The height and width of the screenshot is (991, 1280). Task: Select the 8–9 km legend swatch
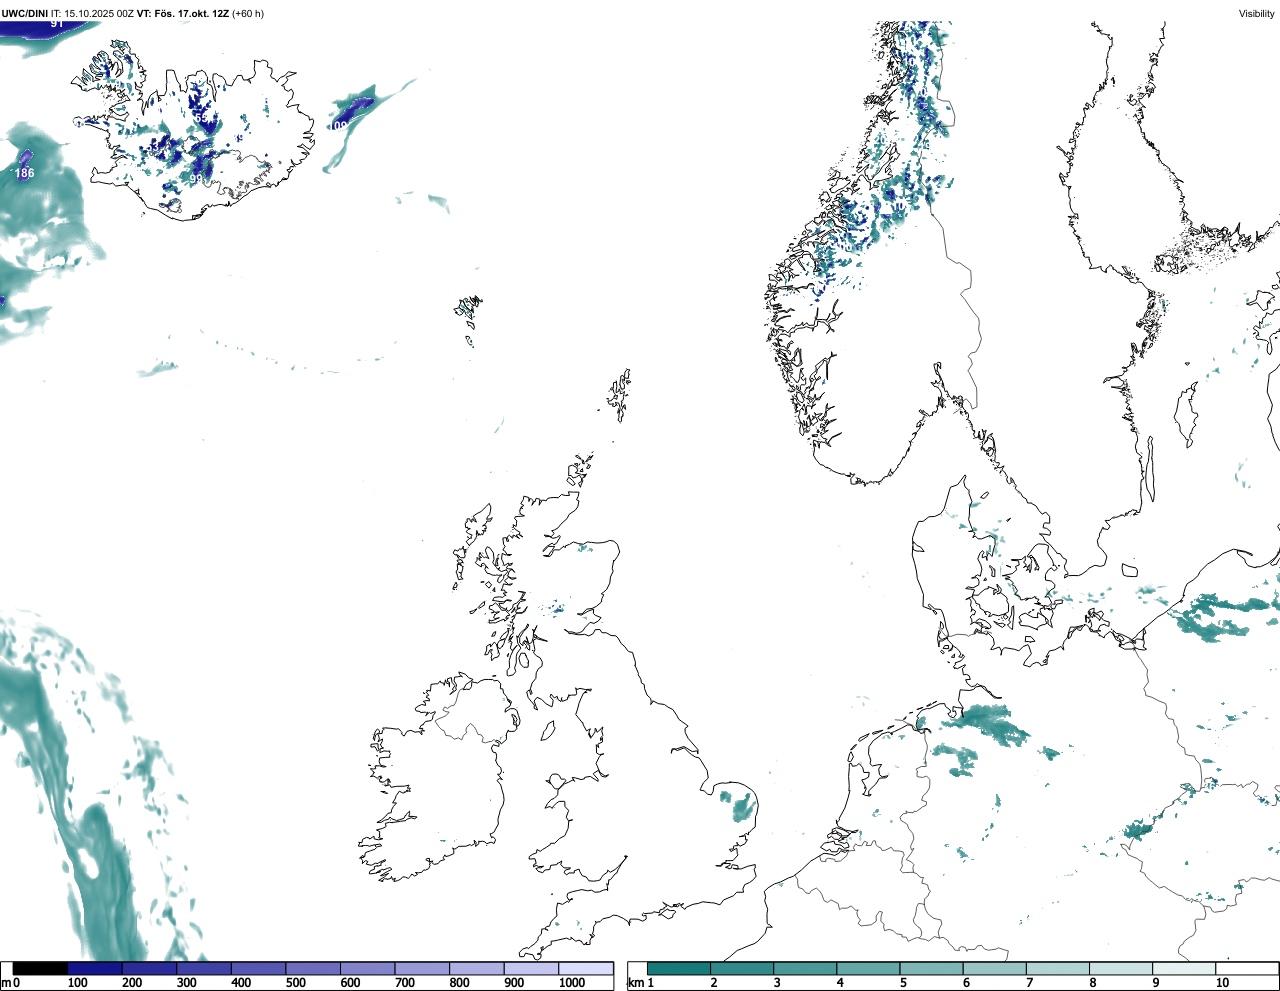coord(1121,968)
